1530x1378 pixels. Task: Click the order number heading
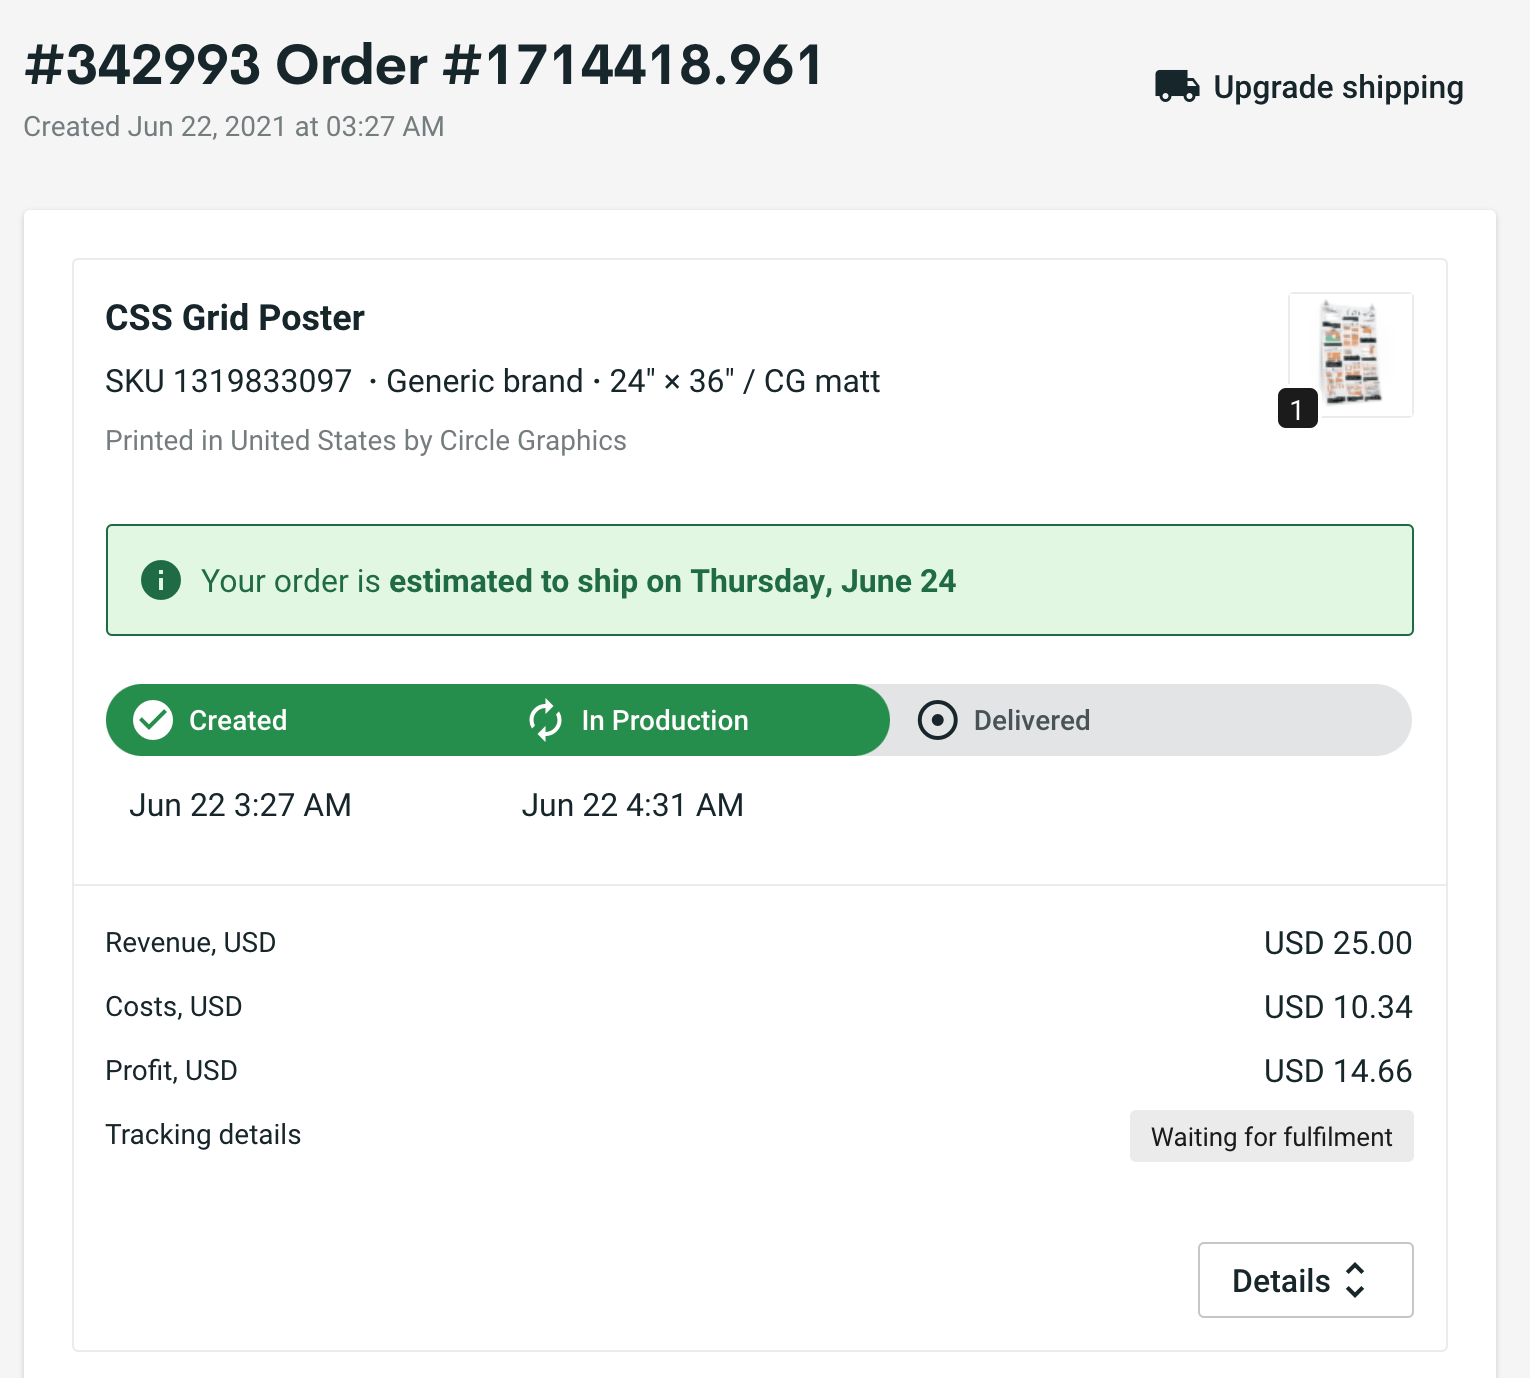click(x=423, y=66)
